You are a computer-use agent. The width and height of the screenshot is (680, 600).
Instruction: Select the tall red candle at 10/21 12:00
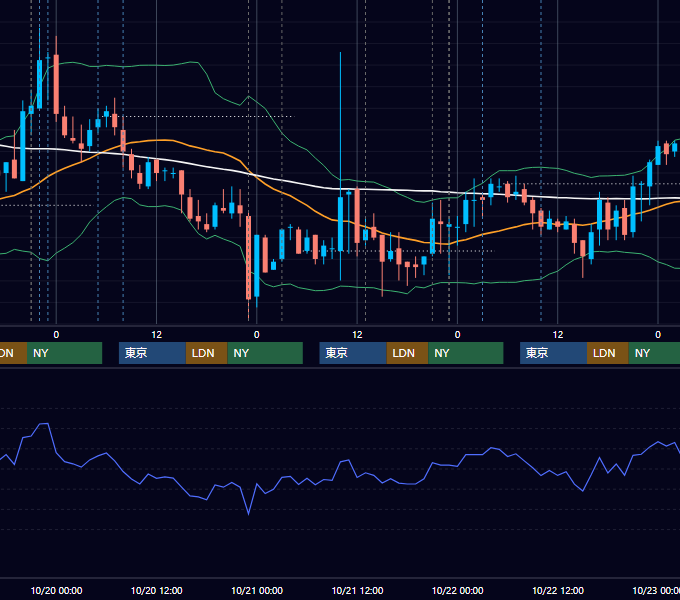point(357,216)
